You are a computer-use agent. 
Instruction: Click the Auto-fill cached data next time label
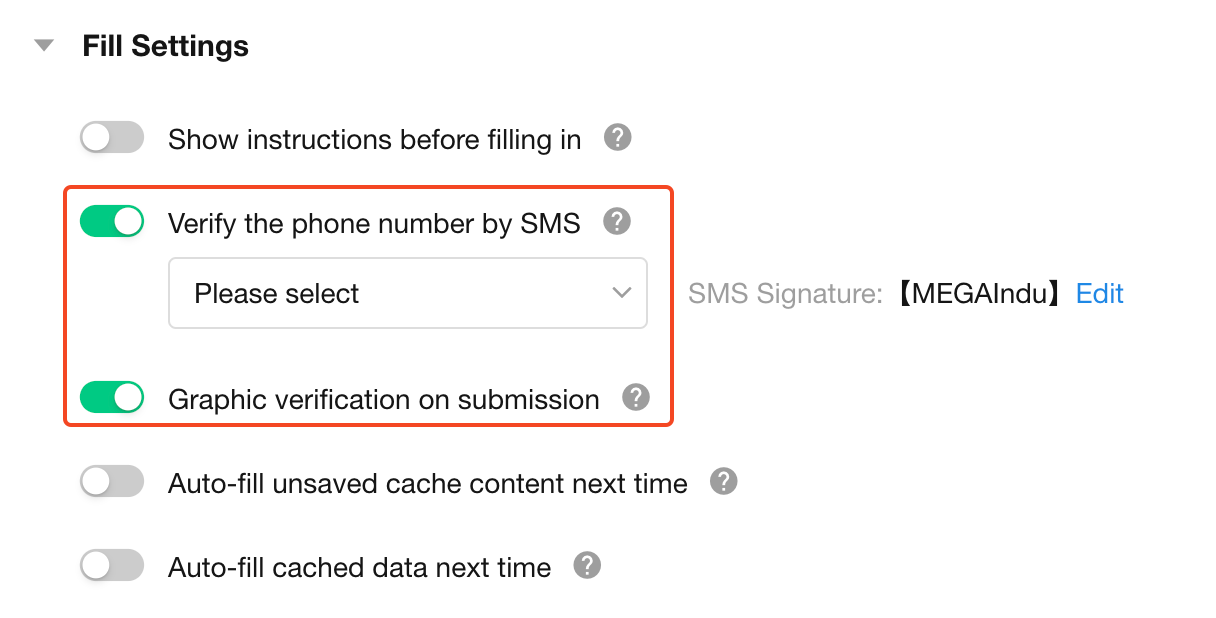point(359,568)
